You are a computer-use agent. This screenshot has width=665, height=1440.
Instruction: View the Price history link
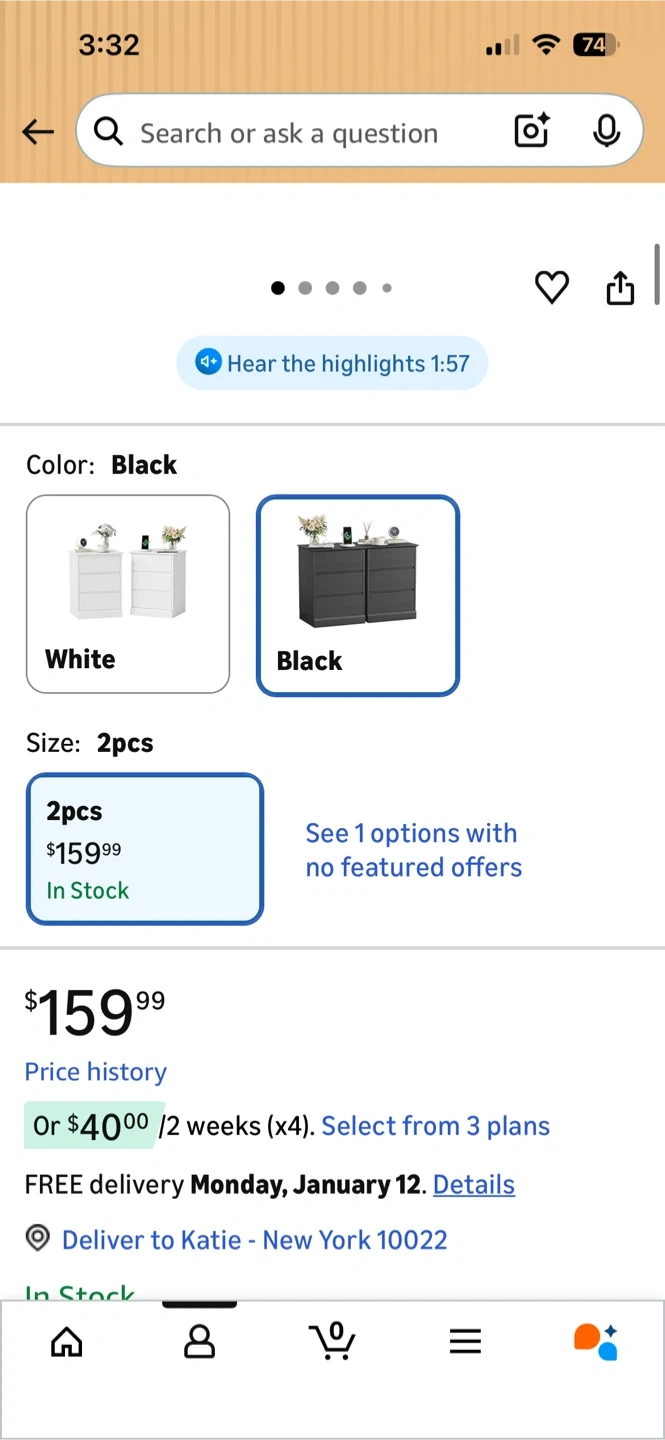96,1072
